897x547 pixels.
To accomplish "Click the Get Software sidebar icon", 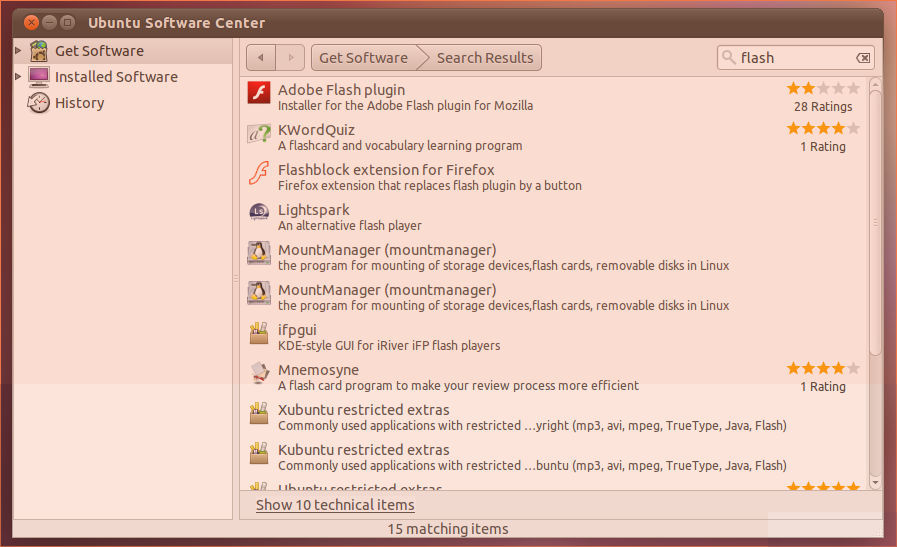I will 39,51.
